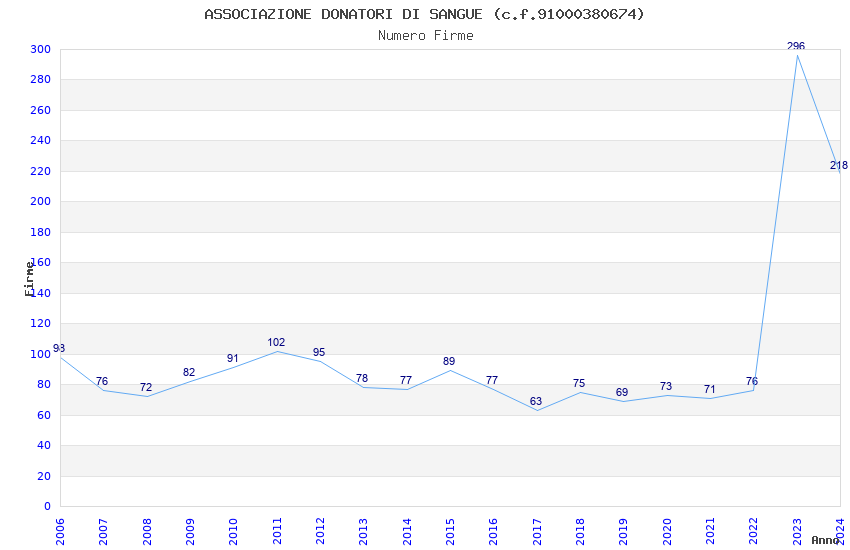Select the 72 data label for 2008
The width and height of the screenshot is (850, 550).
pos(146,387)
